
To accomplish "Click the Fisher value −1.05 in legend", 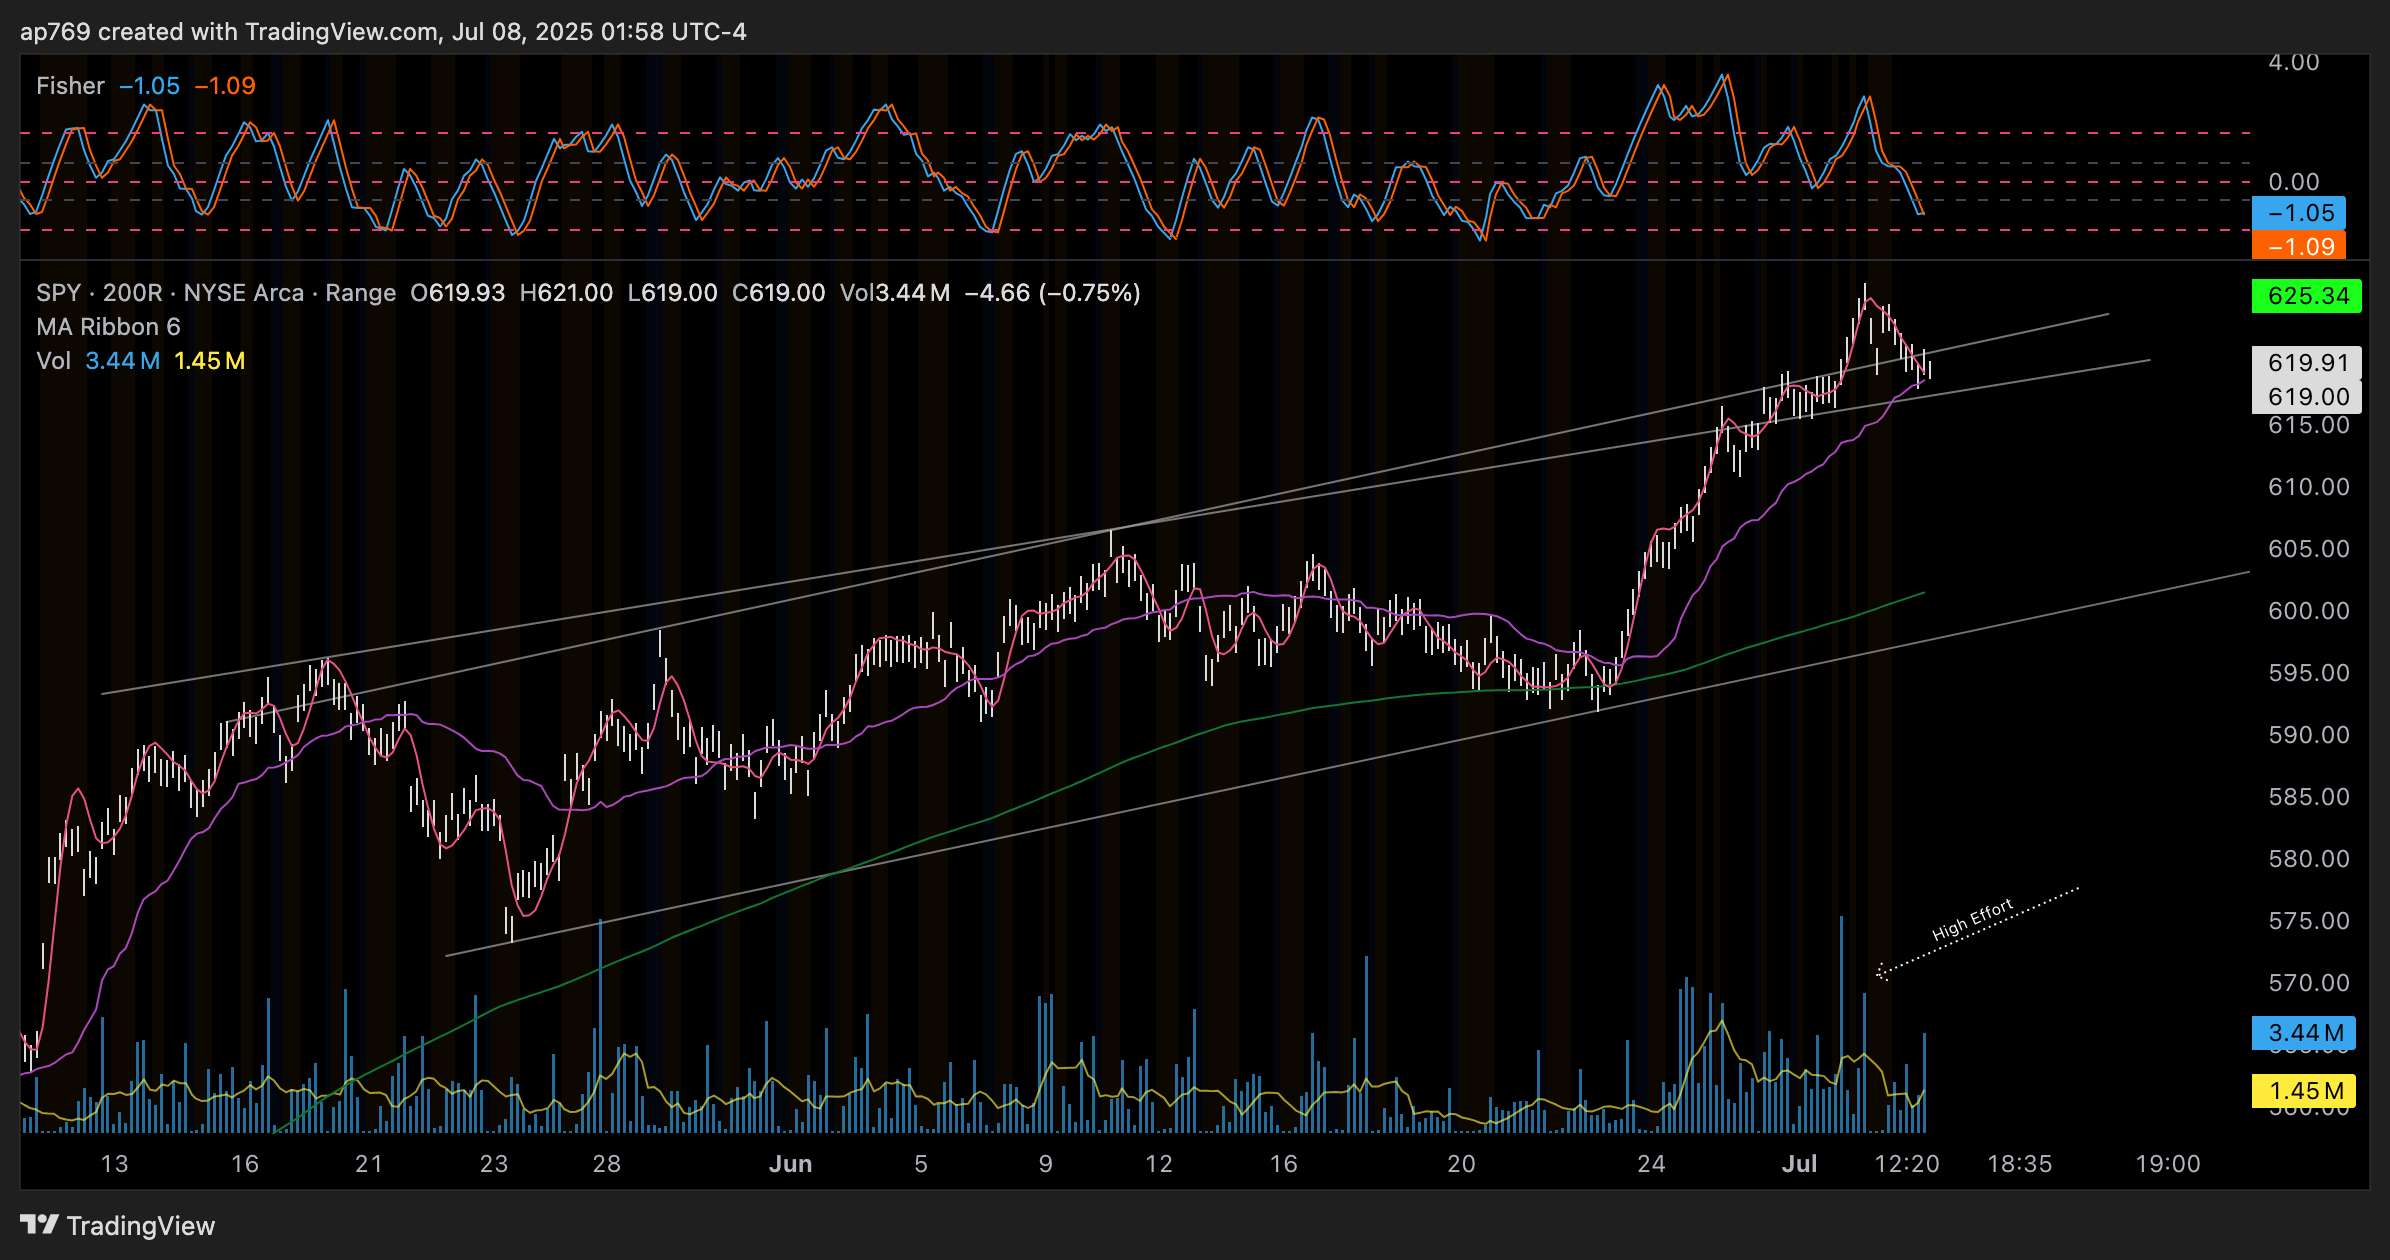I will tap(150, 86).
